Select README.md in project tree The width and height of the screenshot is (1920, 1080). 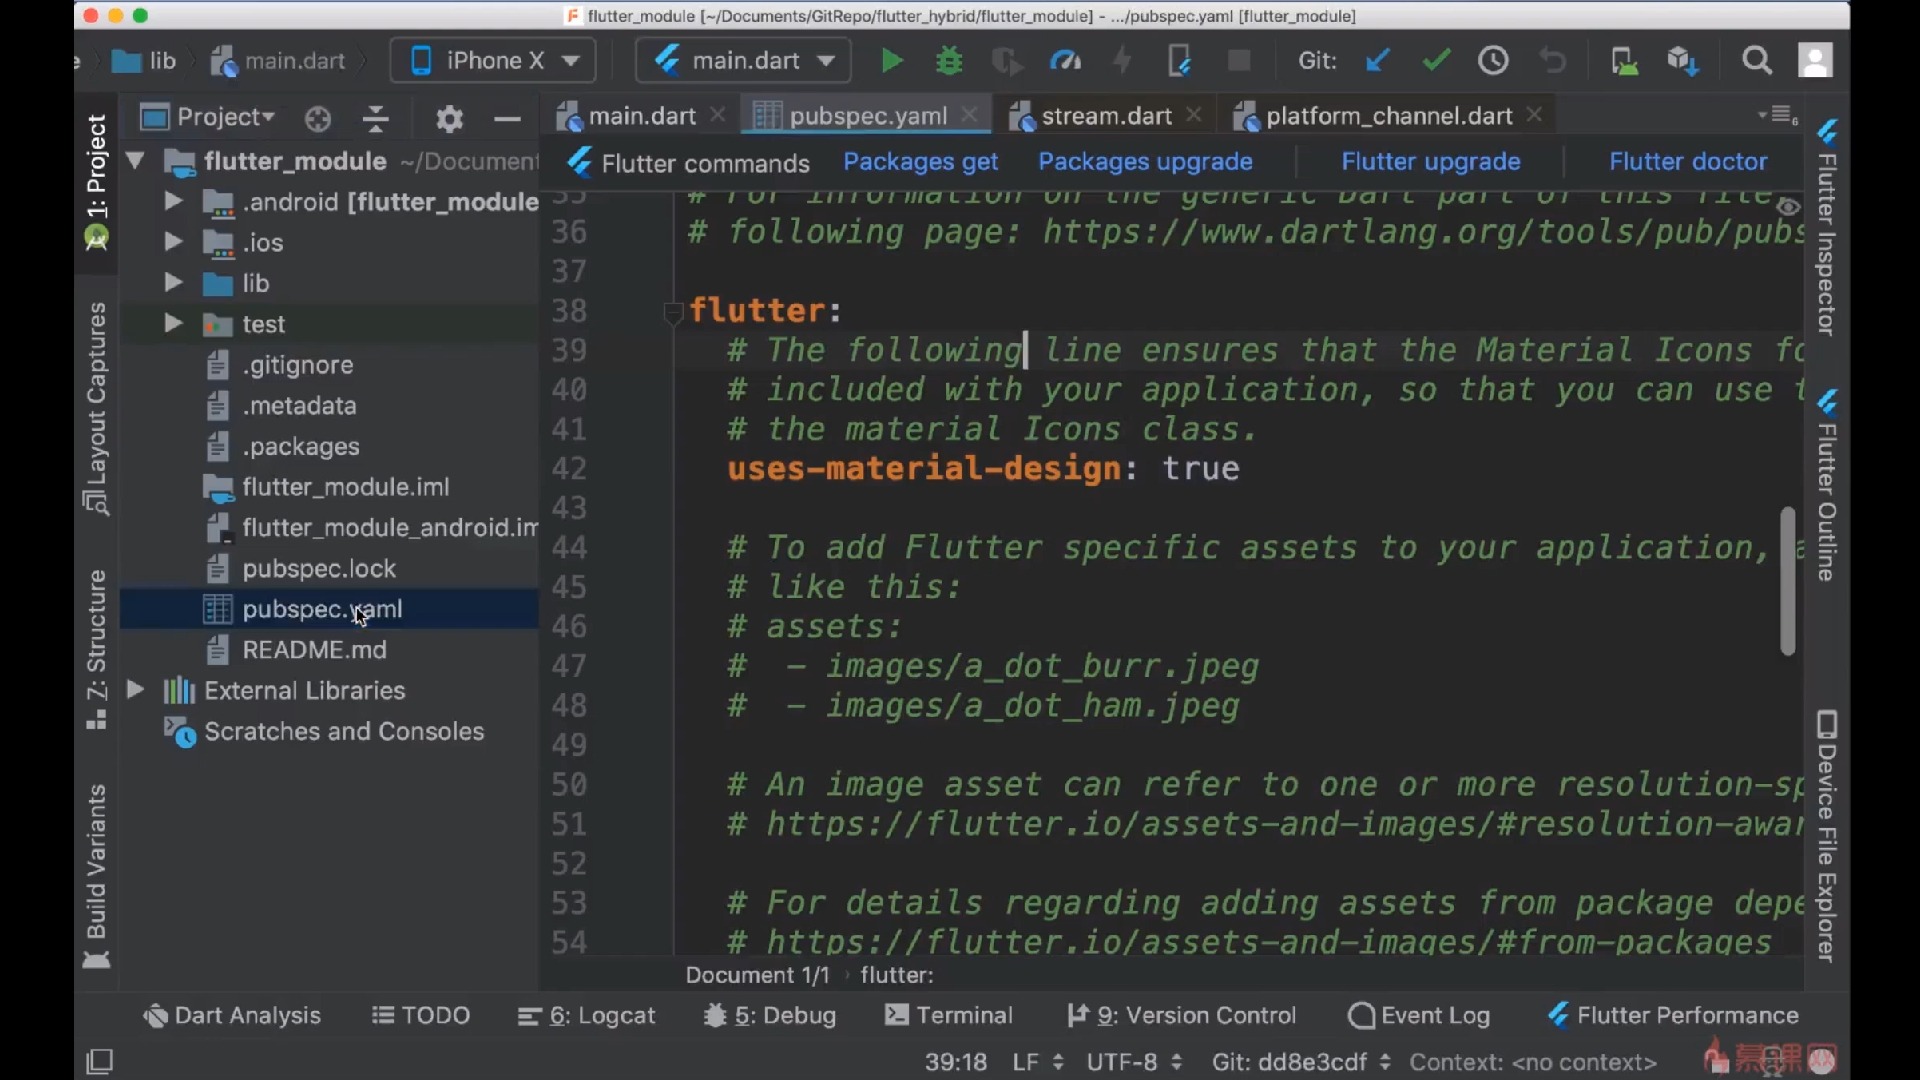click(x=314, y=650)
